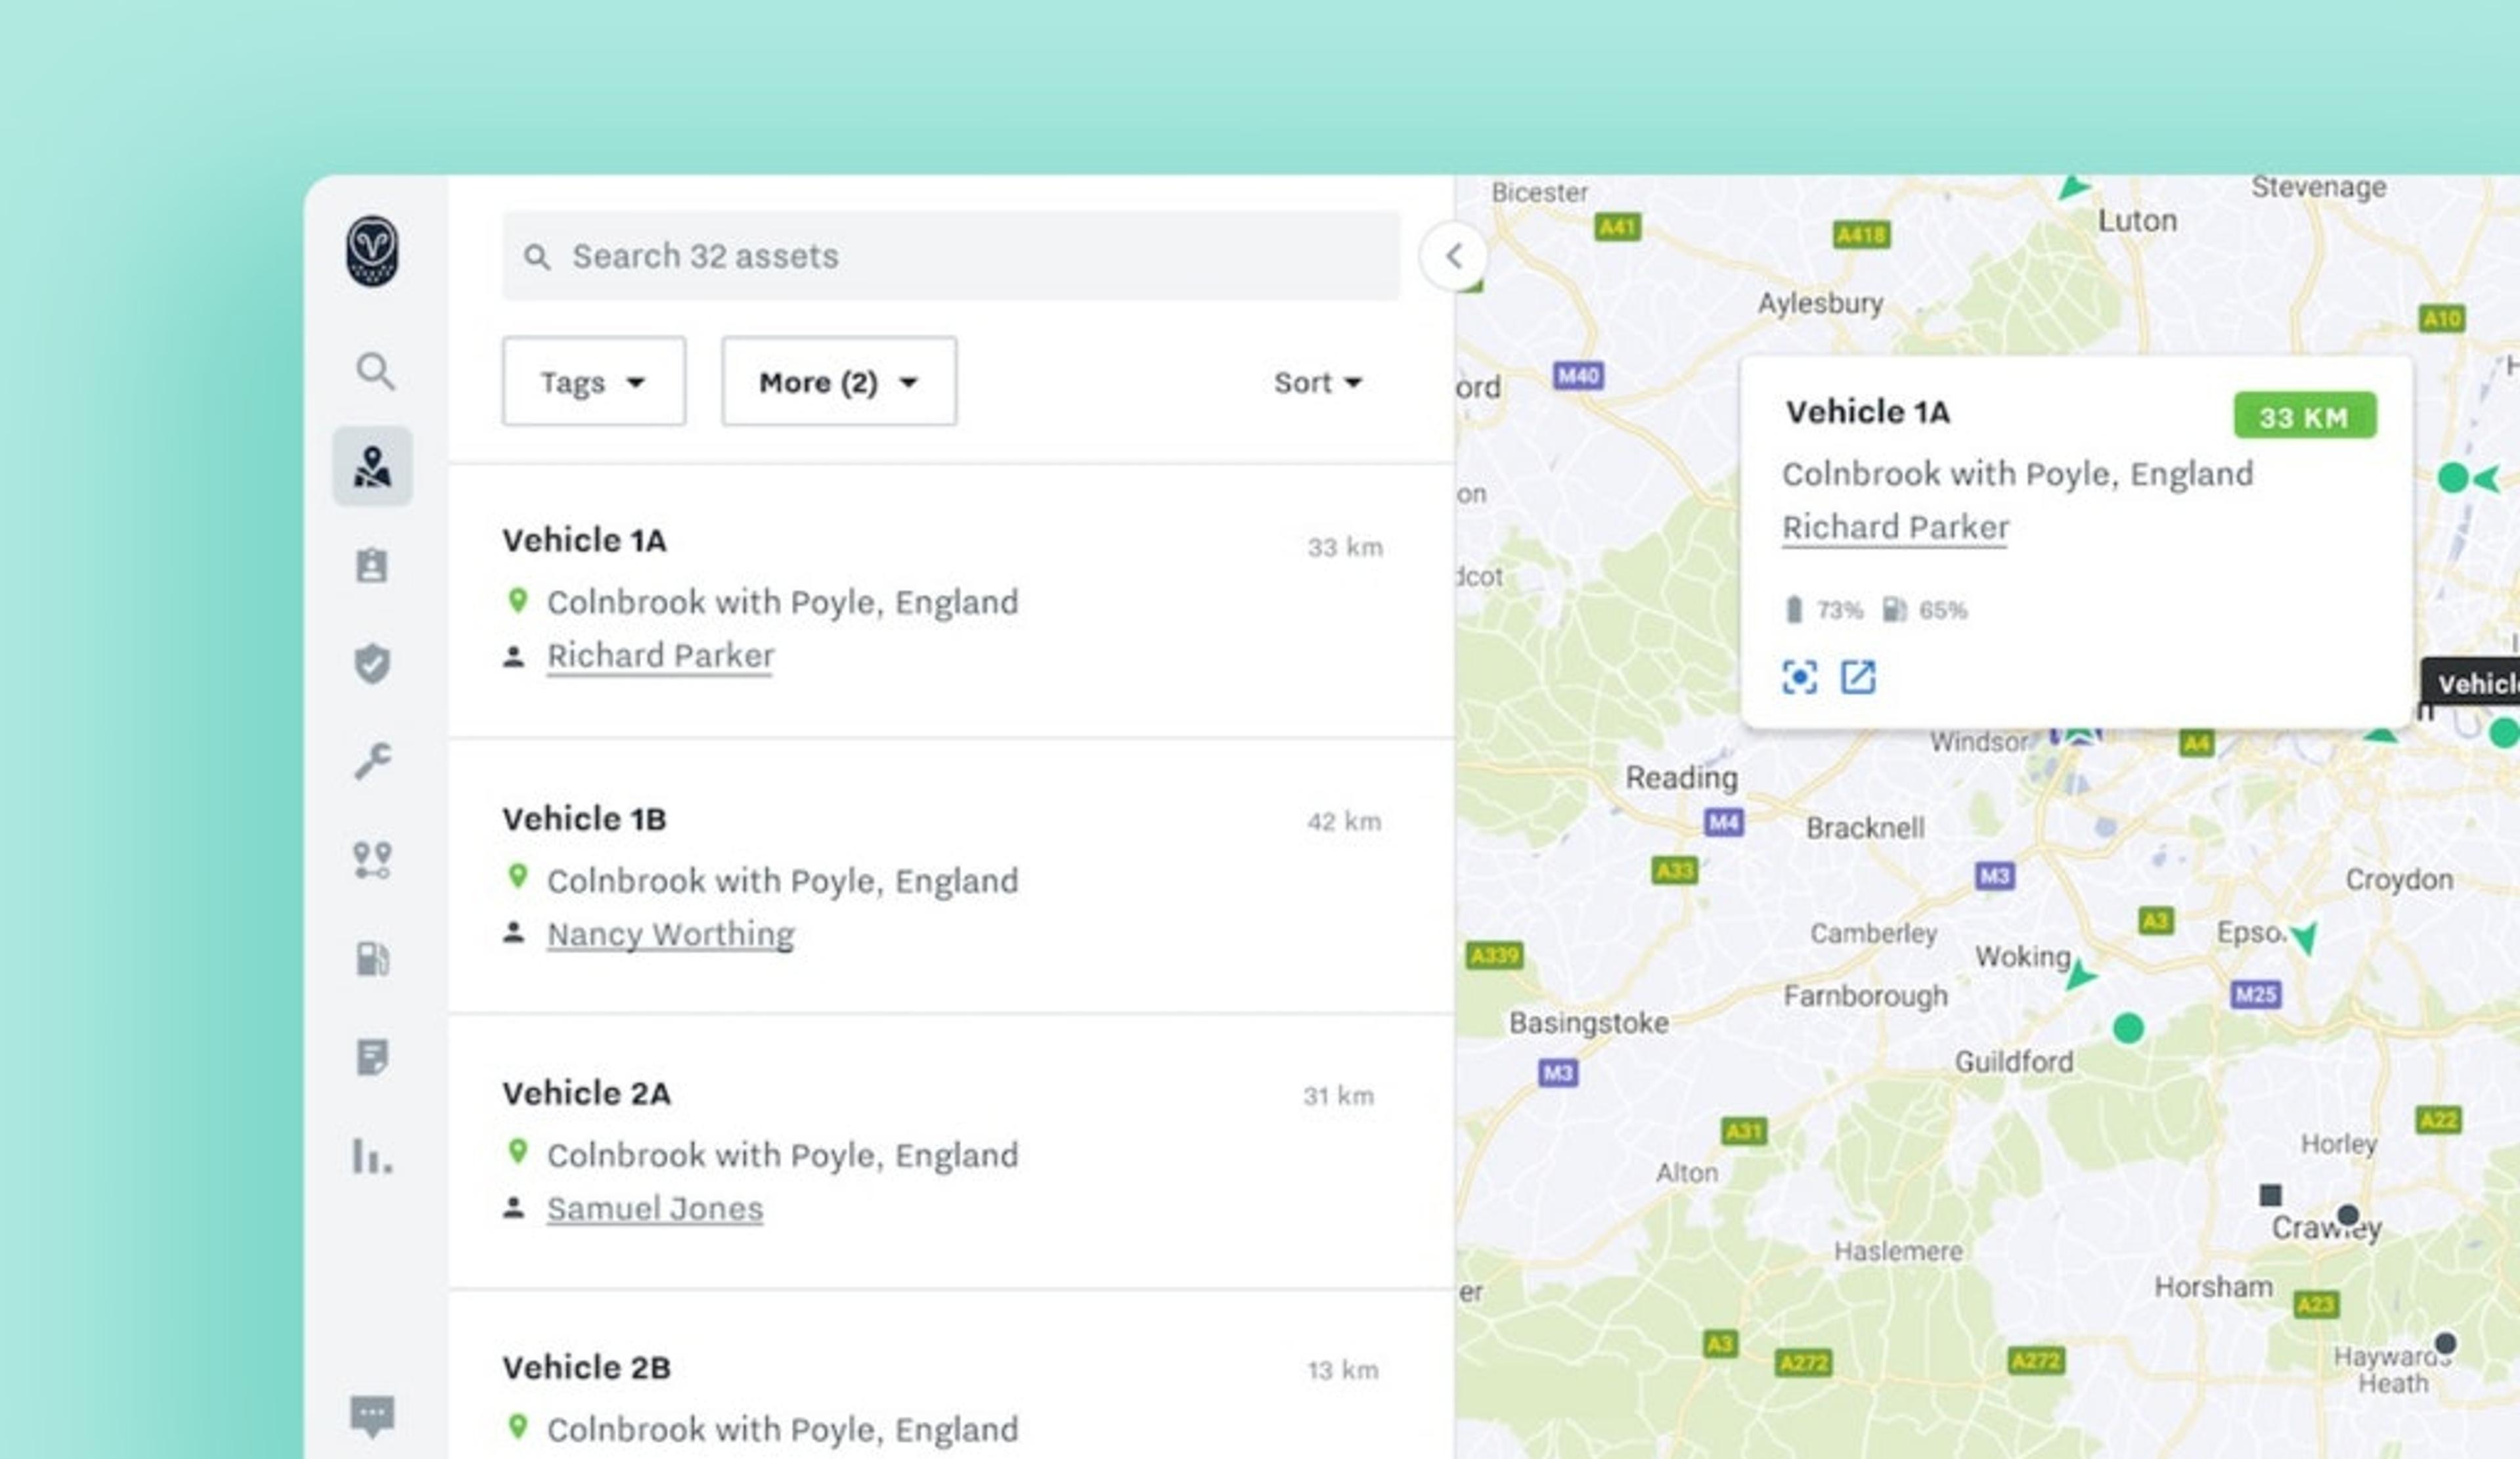Click the Search 32 assets field
The height and width of the screenshot is (1459, 2520).
(x=950, y=257)
